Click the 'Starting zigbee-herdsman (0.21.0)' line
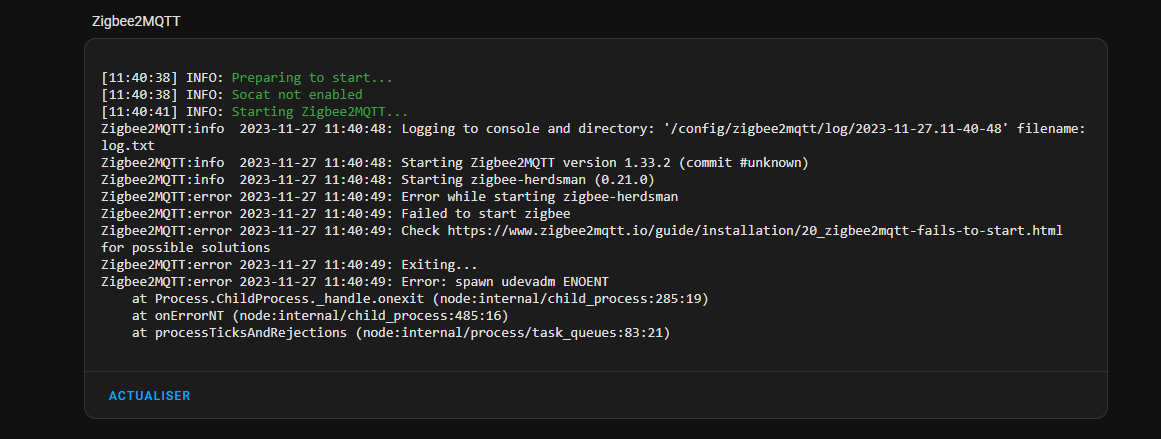Image resolution: width=1161 pixels, height=439 pixels. [378, 180]
